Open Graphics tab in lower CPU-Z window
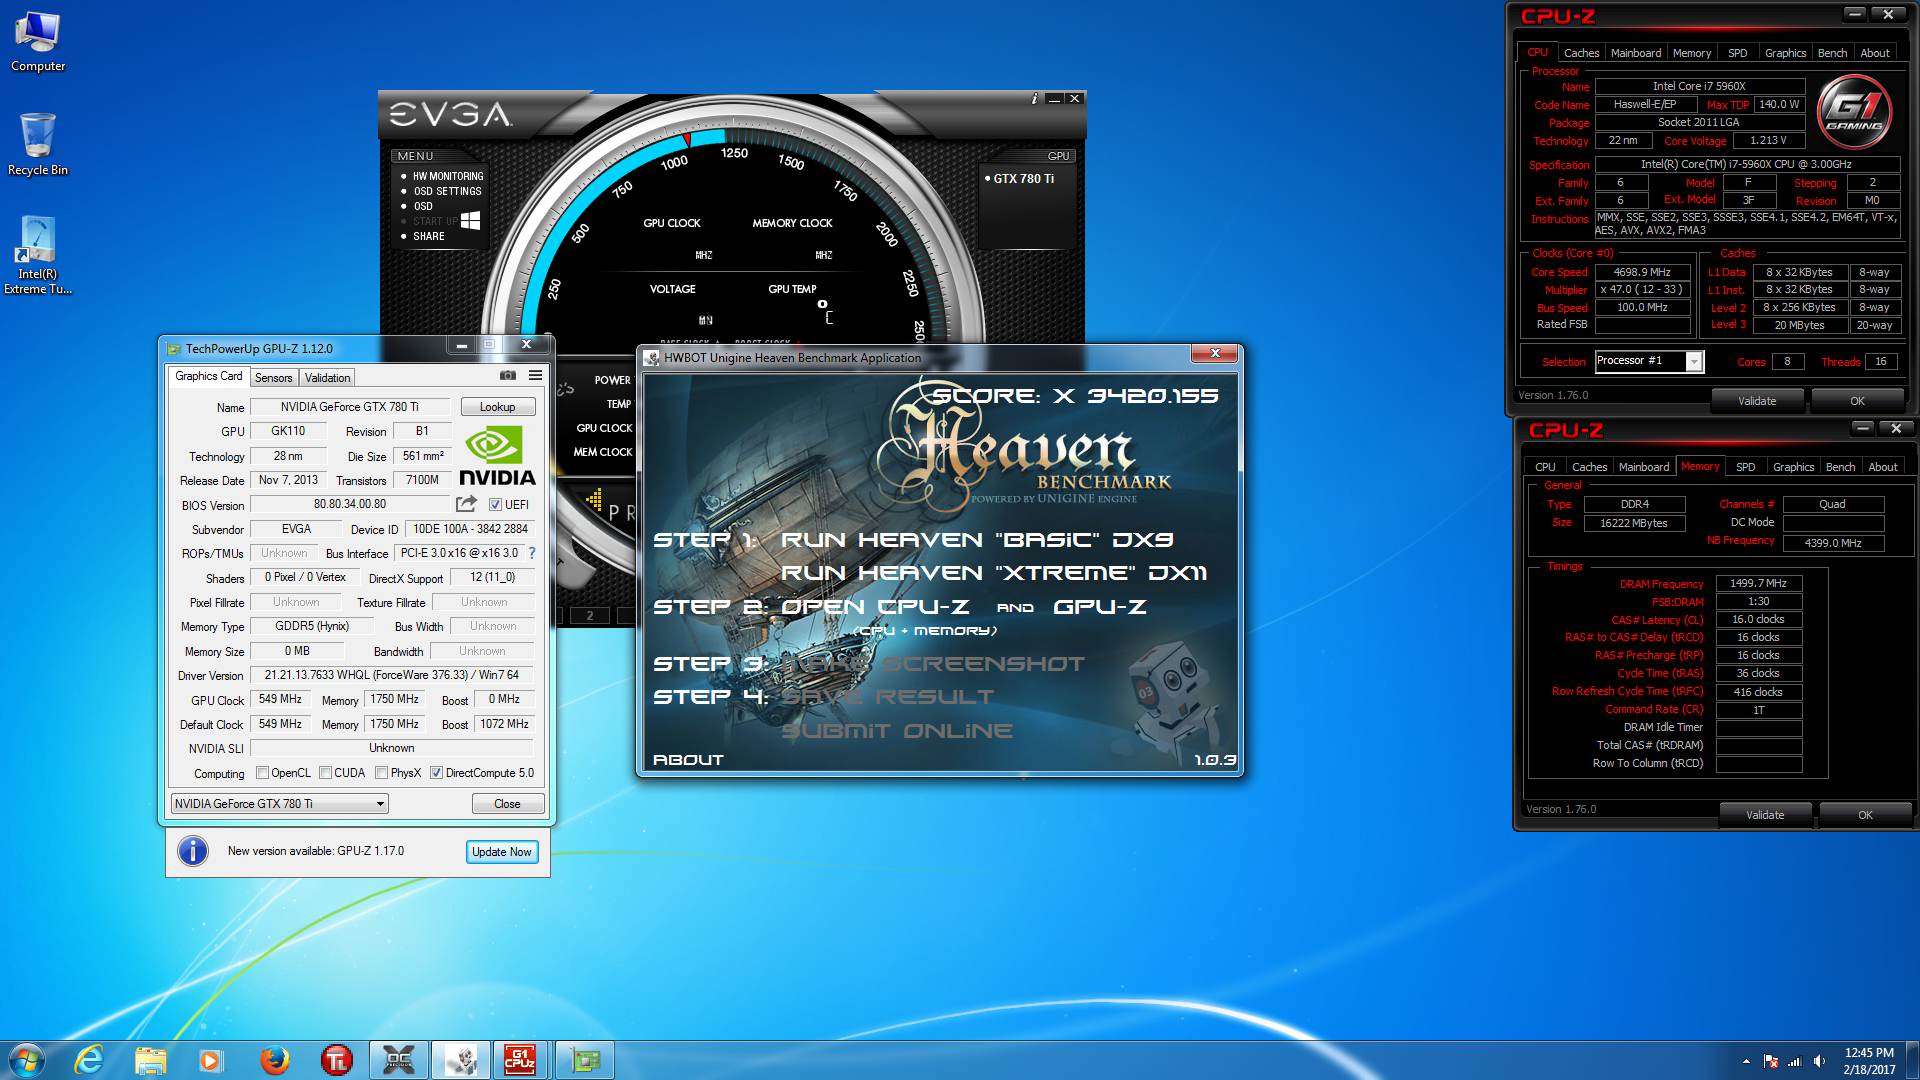The width and height of the screenshot is (1920, 1080). tap(1793, 467)
